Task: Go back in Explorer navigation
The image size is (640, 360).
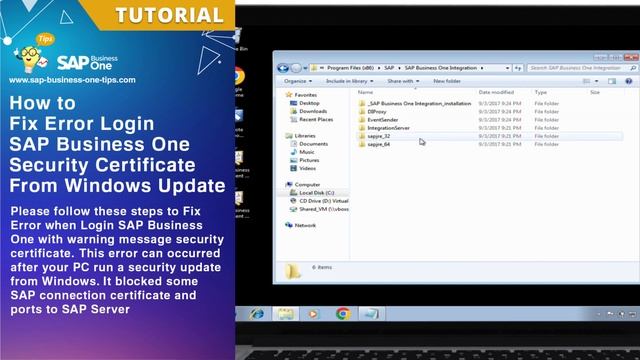Action: click(x=283, y=68)
